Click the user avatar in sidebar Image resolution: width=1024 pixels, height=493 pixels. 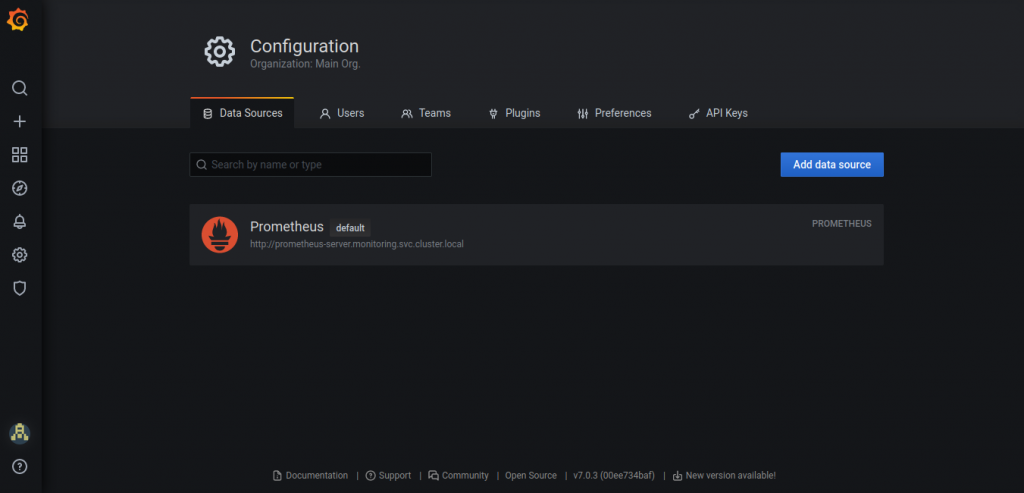coord(19,432)
